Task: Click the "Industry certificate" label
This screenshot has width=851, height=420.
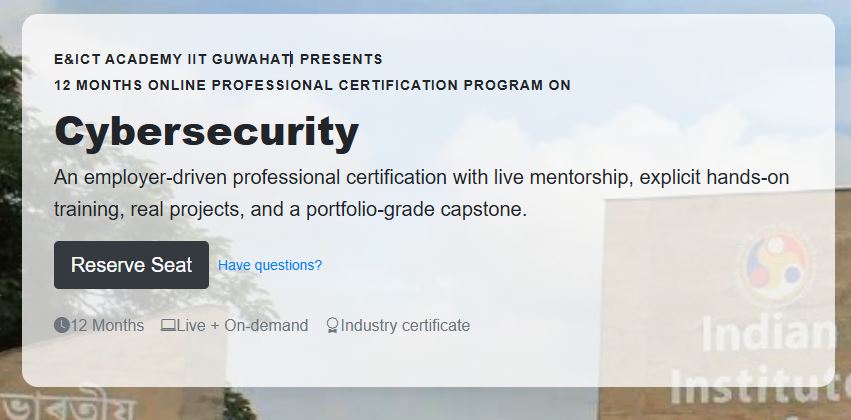Action: [405, 325]
